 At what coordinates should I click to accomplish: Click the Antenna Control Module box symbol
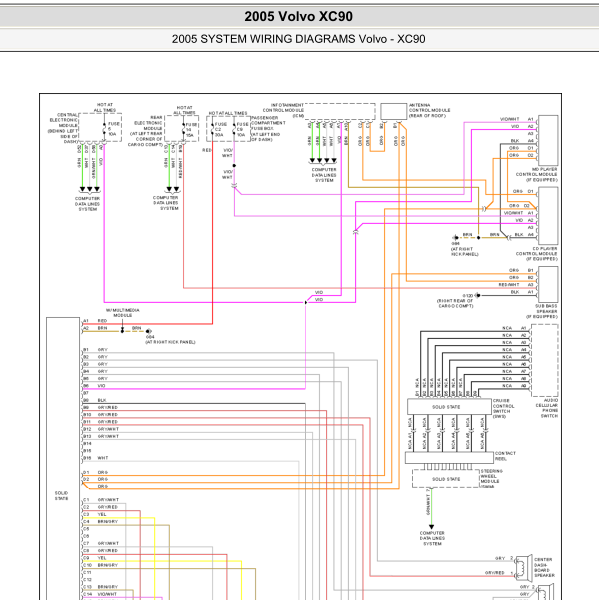click(393, 111)
